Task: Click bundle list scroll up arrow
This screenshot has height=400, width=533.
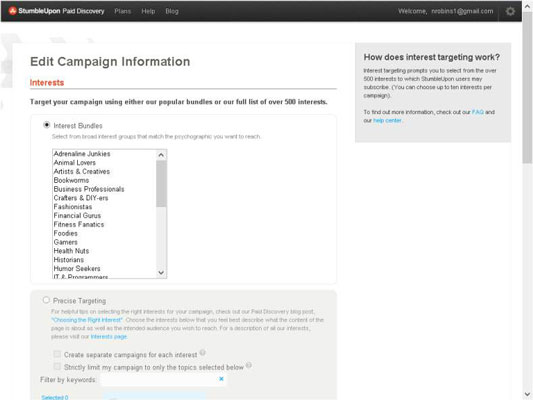Action: coord(161,155)
